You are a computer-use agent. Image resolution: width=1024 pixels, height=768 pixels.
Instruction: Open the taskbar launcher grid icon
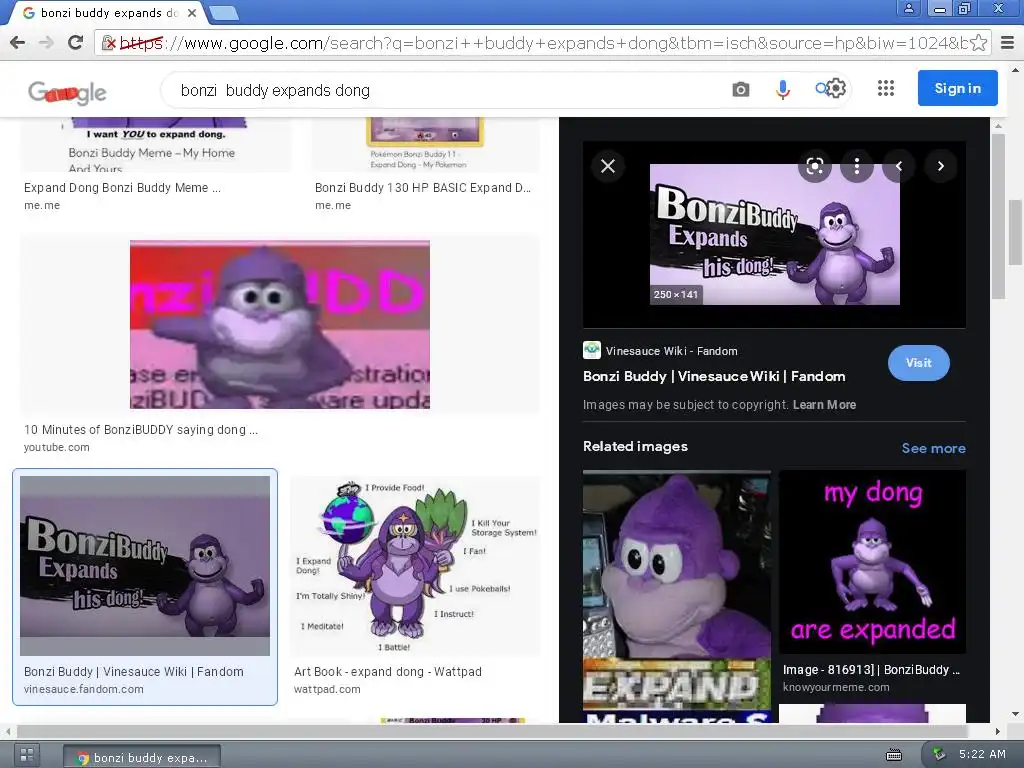[27, 756]
